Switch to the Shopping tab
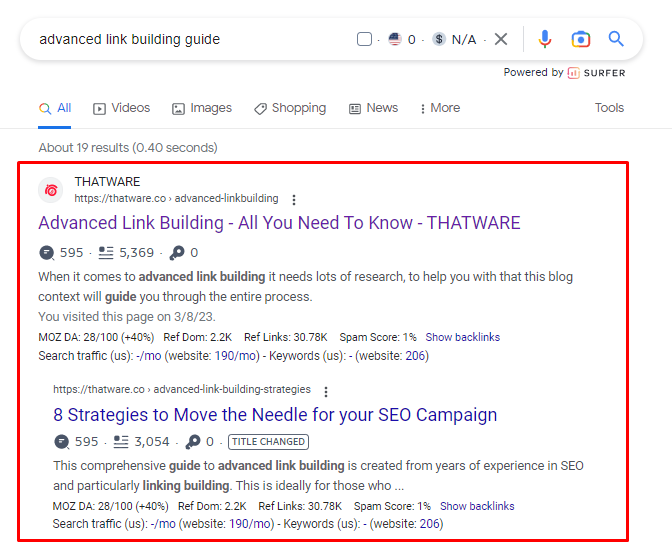Image resolution: width=672 pixels, height=546 pixels. (x=290, y=108)
